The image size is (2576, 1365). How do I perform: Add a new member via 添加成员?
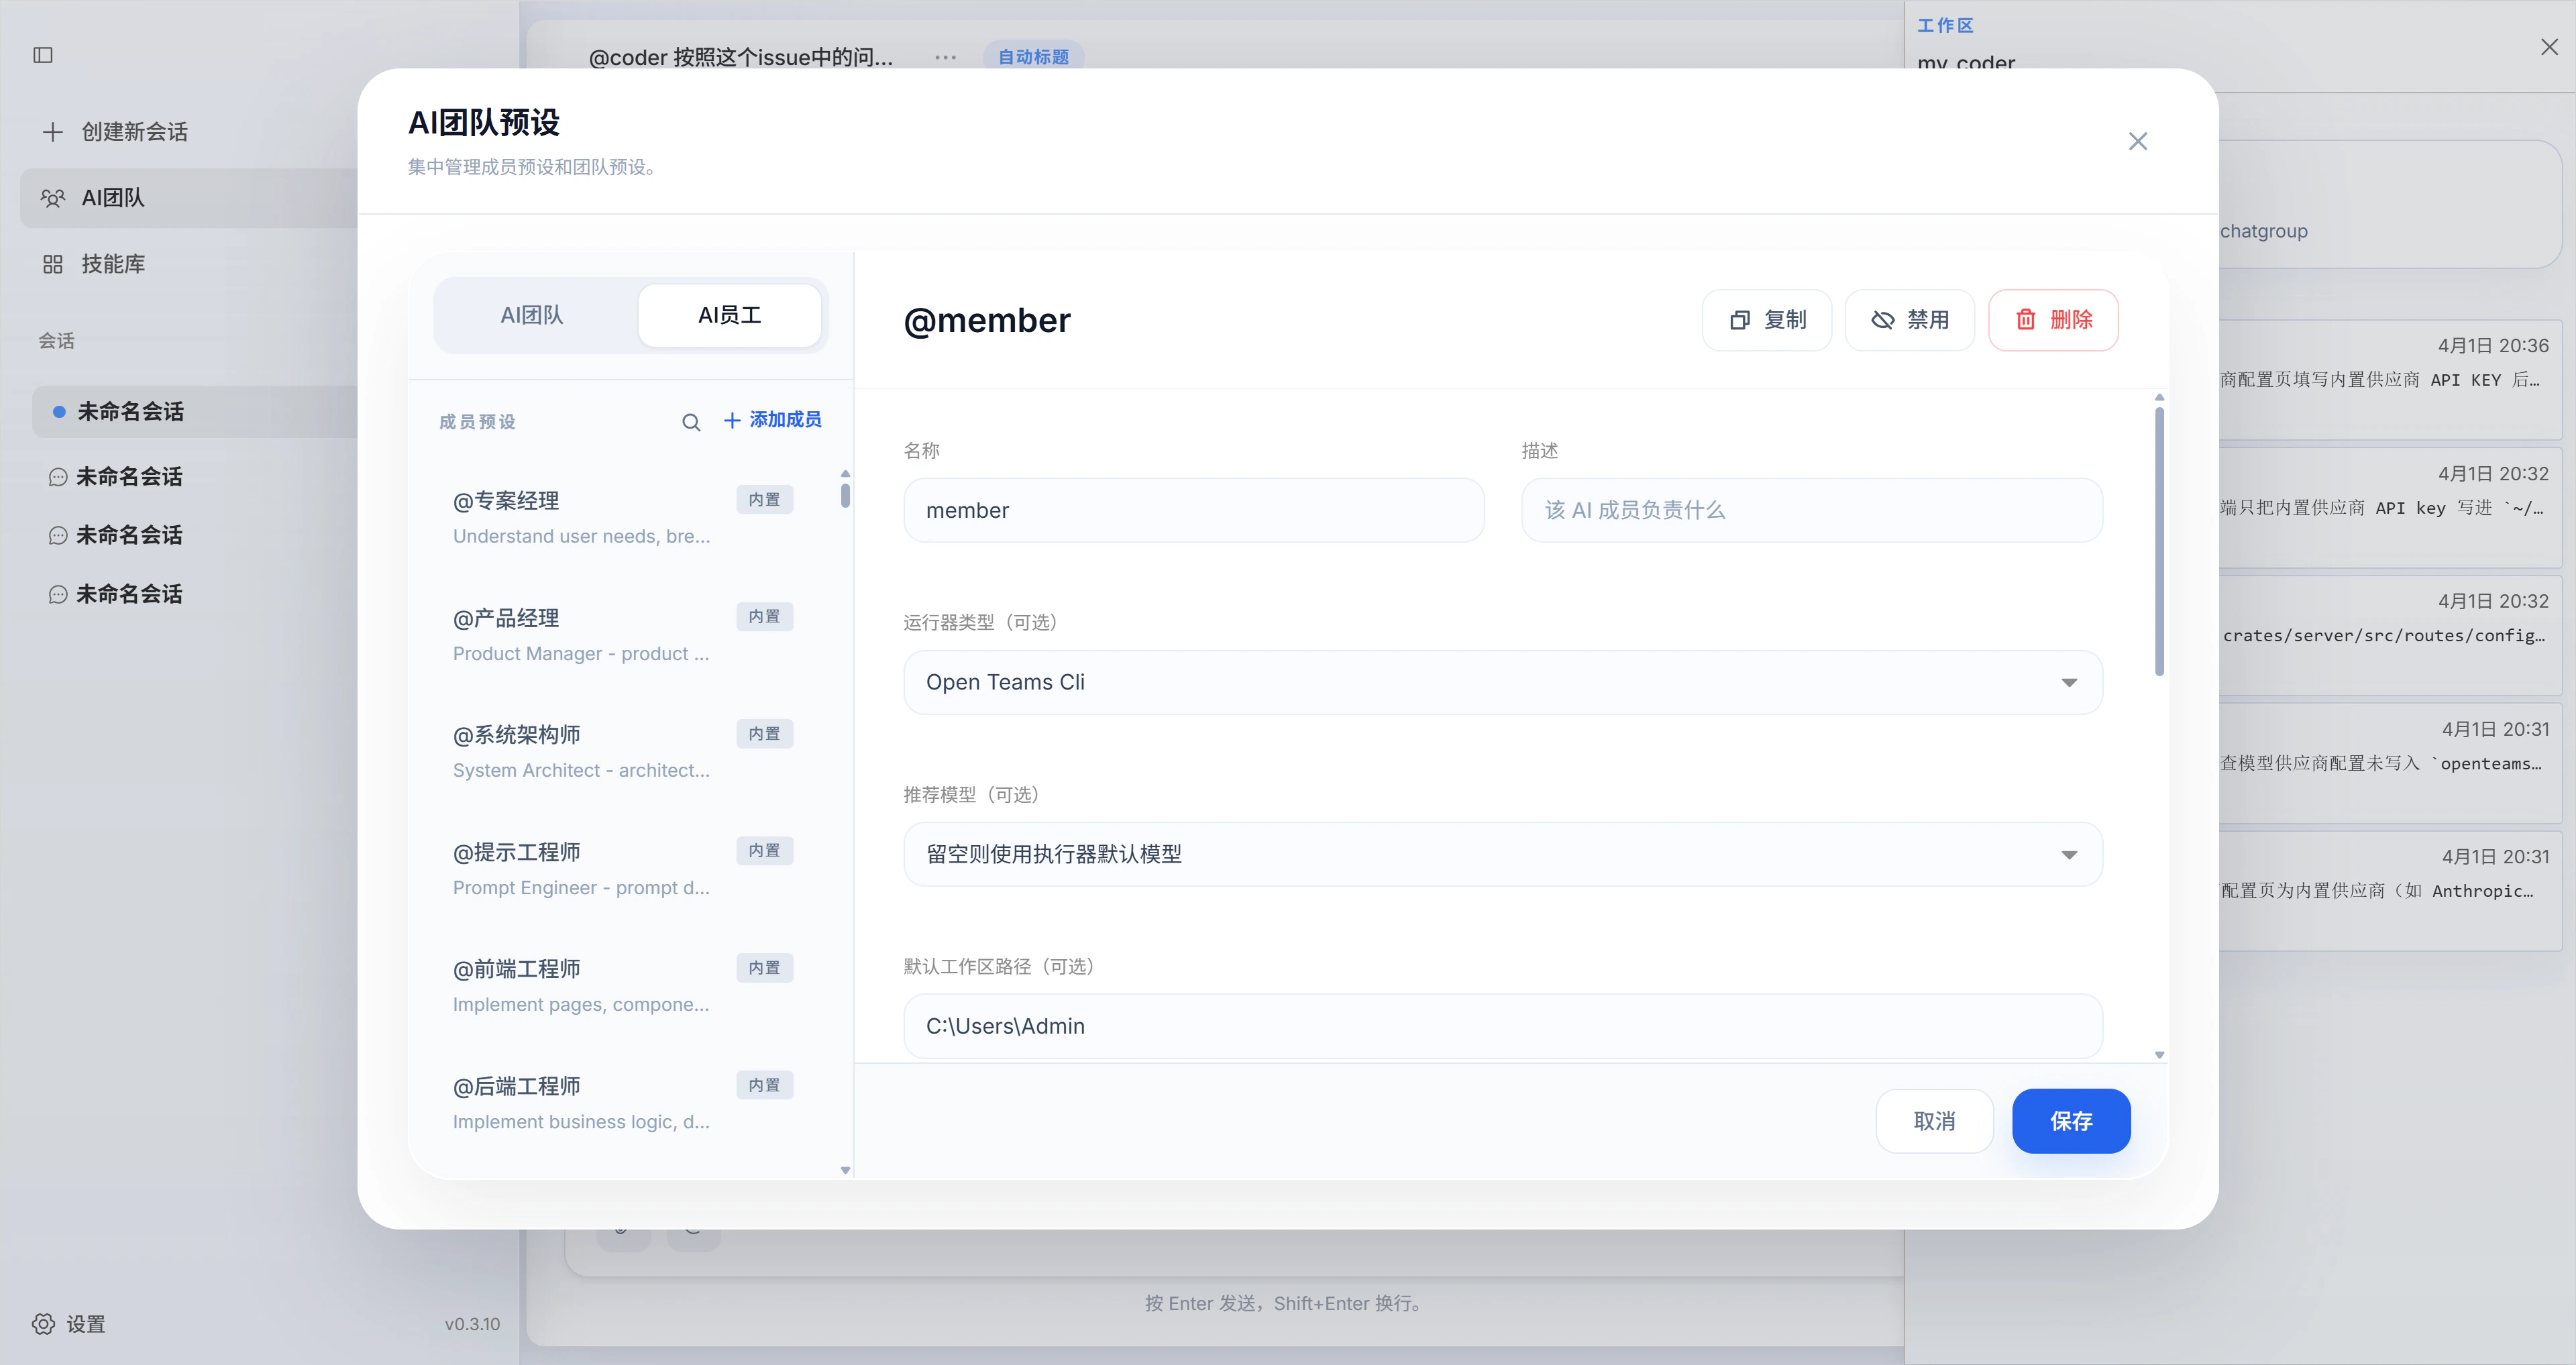click(x=772, y=419)
